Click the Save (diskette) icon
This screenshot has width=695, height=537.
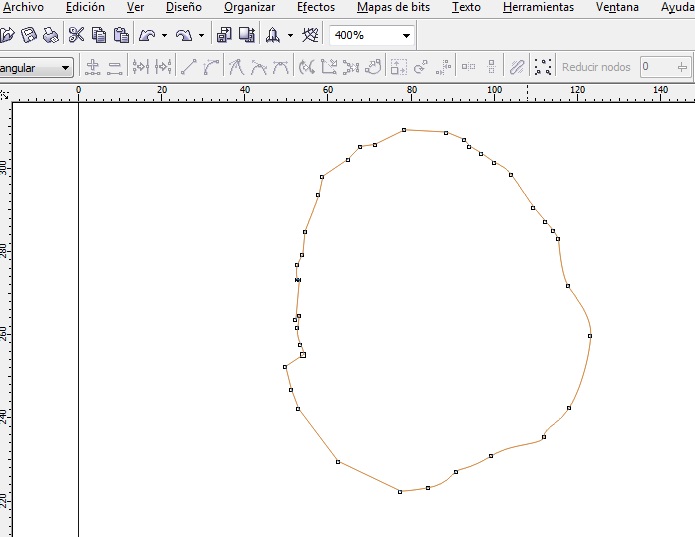point(29,35)
